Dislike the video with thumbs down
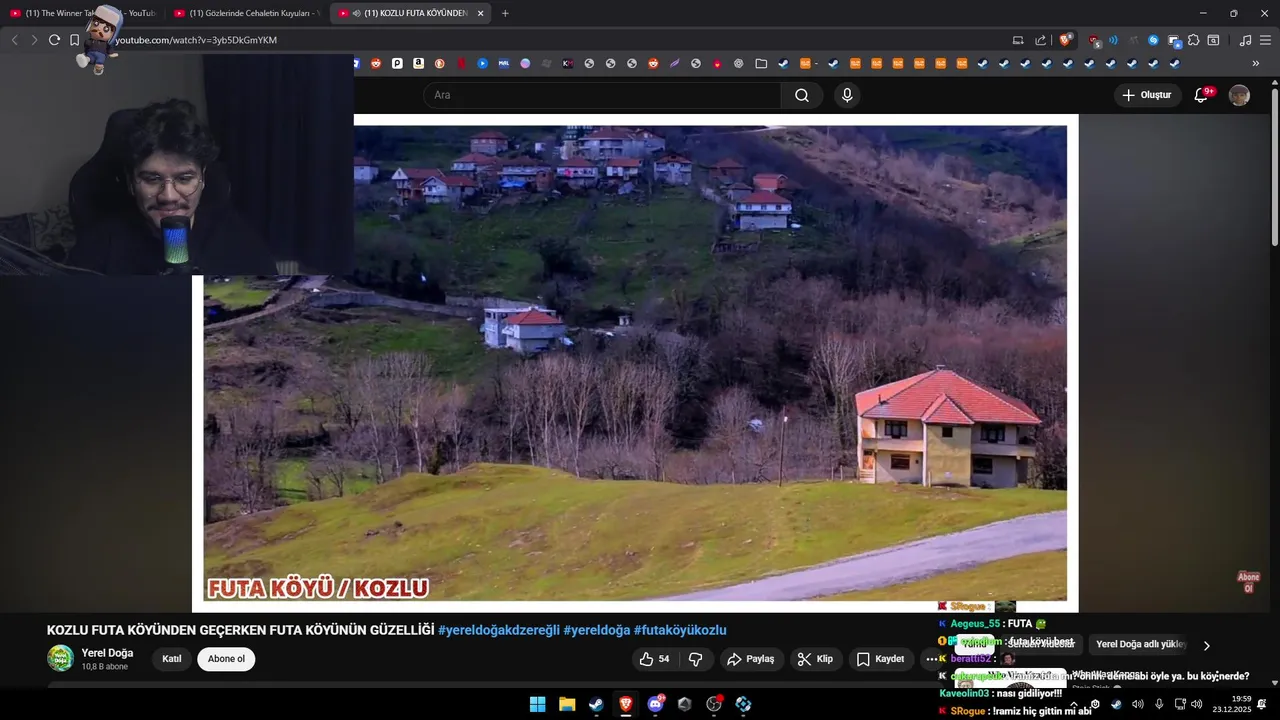This screenshot has width=1280, height=720. click(x=696, y=659)
